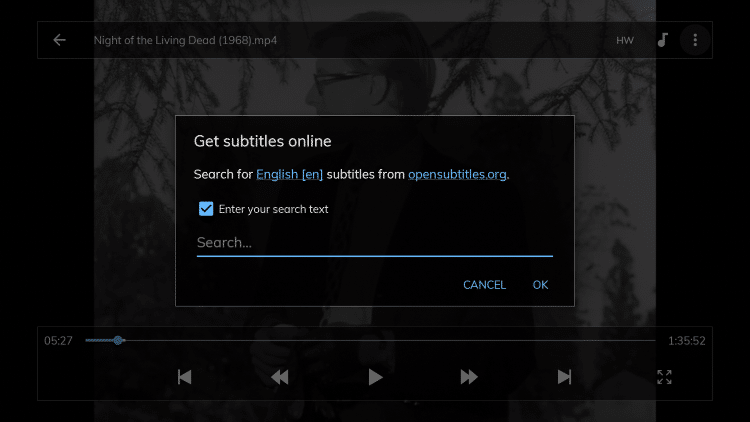Play the paused video
This screenshot has height=422, width=750.
375,377
